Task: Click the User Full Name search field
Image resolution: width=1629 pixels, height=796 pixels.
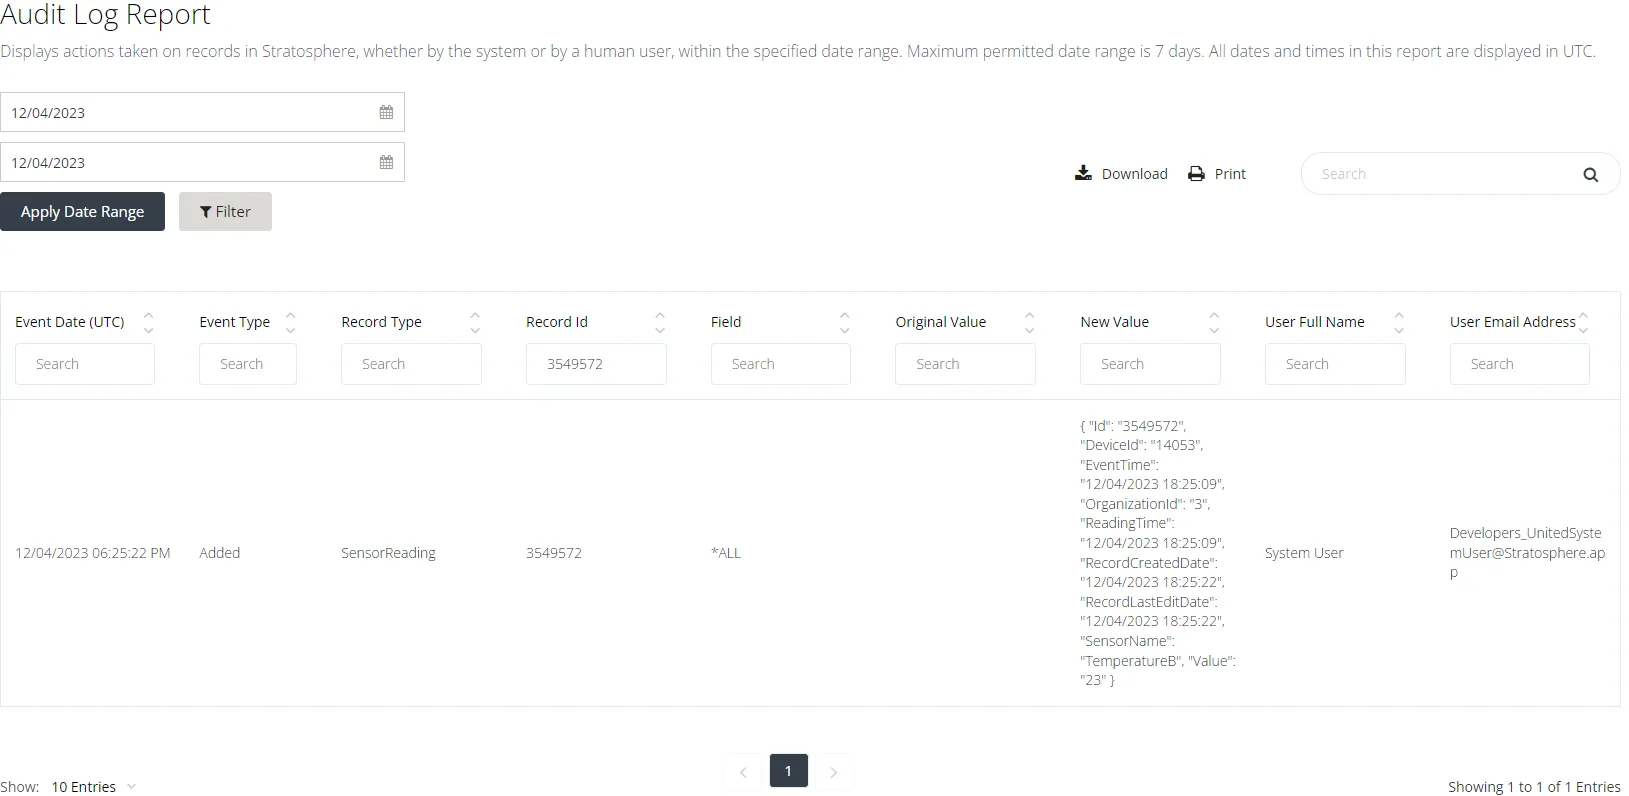Action: click(x=1335, y=364)
